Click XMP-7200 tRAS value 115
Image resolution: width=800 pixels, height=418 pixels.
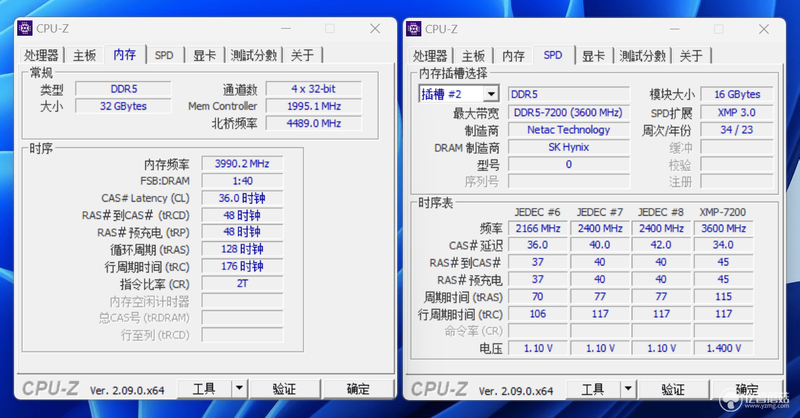723,297
